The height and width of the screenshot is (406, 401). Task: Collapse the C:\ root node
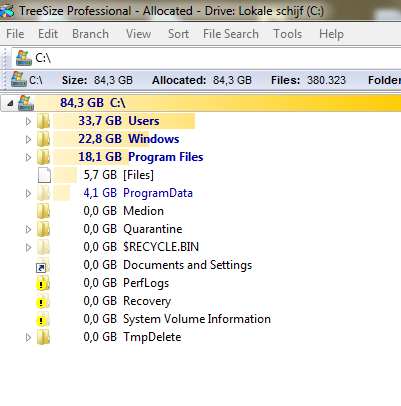(10, 103)
